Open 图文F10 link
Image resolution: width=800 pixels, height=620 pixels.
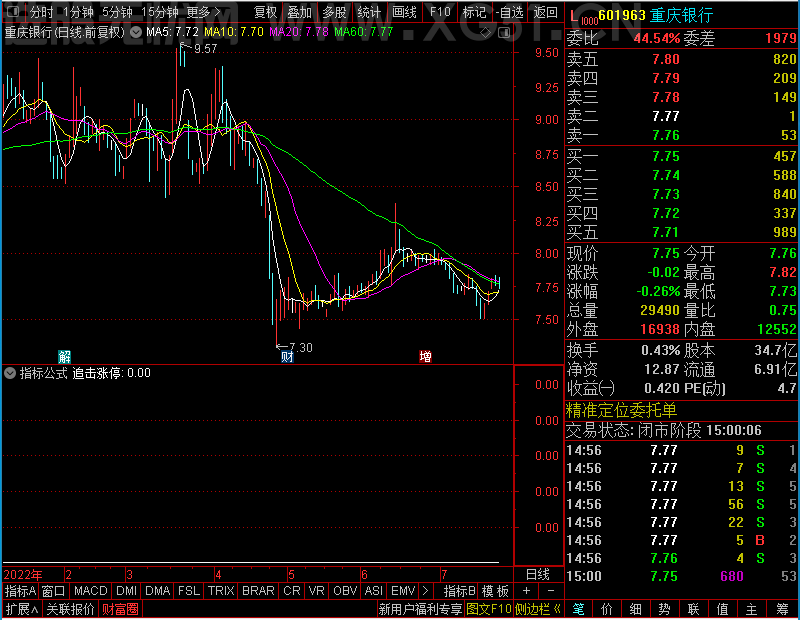pyautogui.click(x=489, y=609)
